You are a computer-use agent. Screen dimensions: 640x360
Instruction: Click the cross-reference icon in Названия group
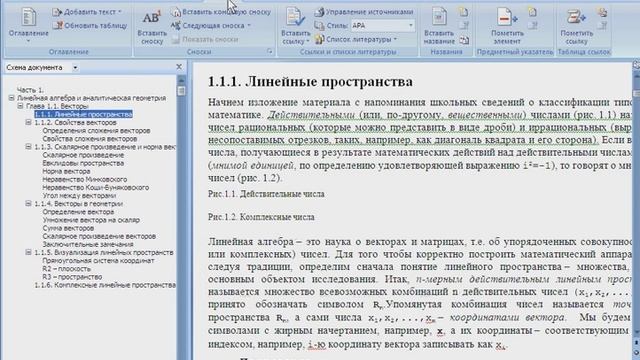pyautogui.click(x=464, y=40)
